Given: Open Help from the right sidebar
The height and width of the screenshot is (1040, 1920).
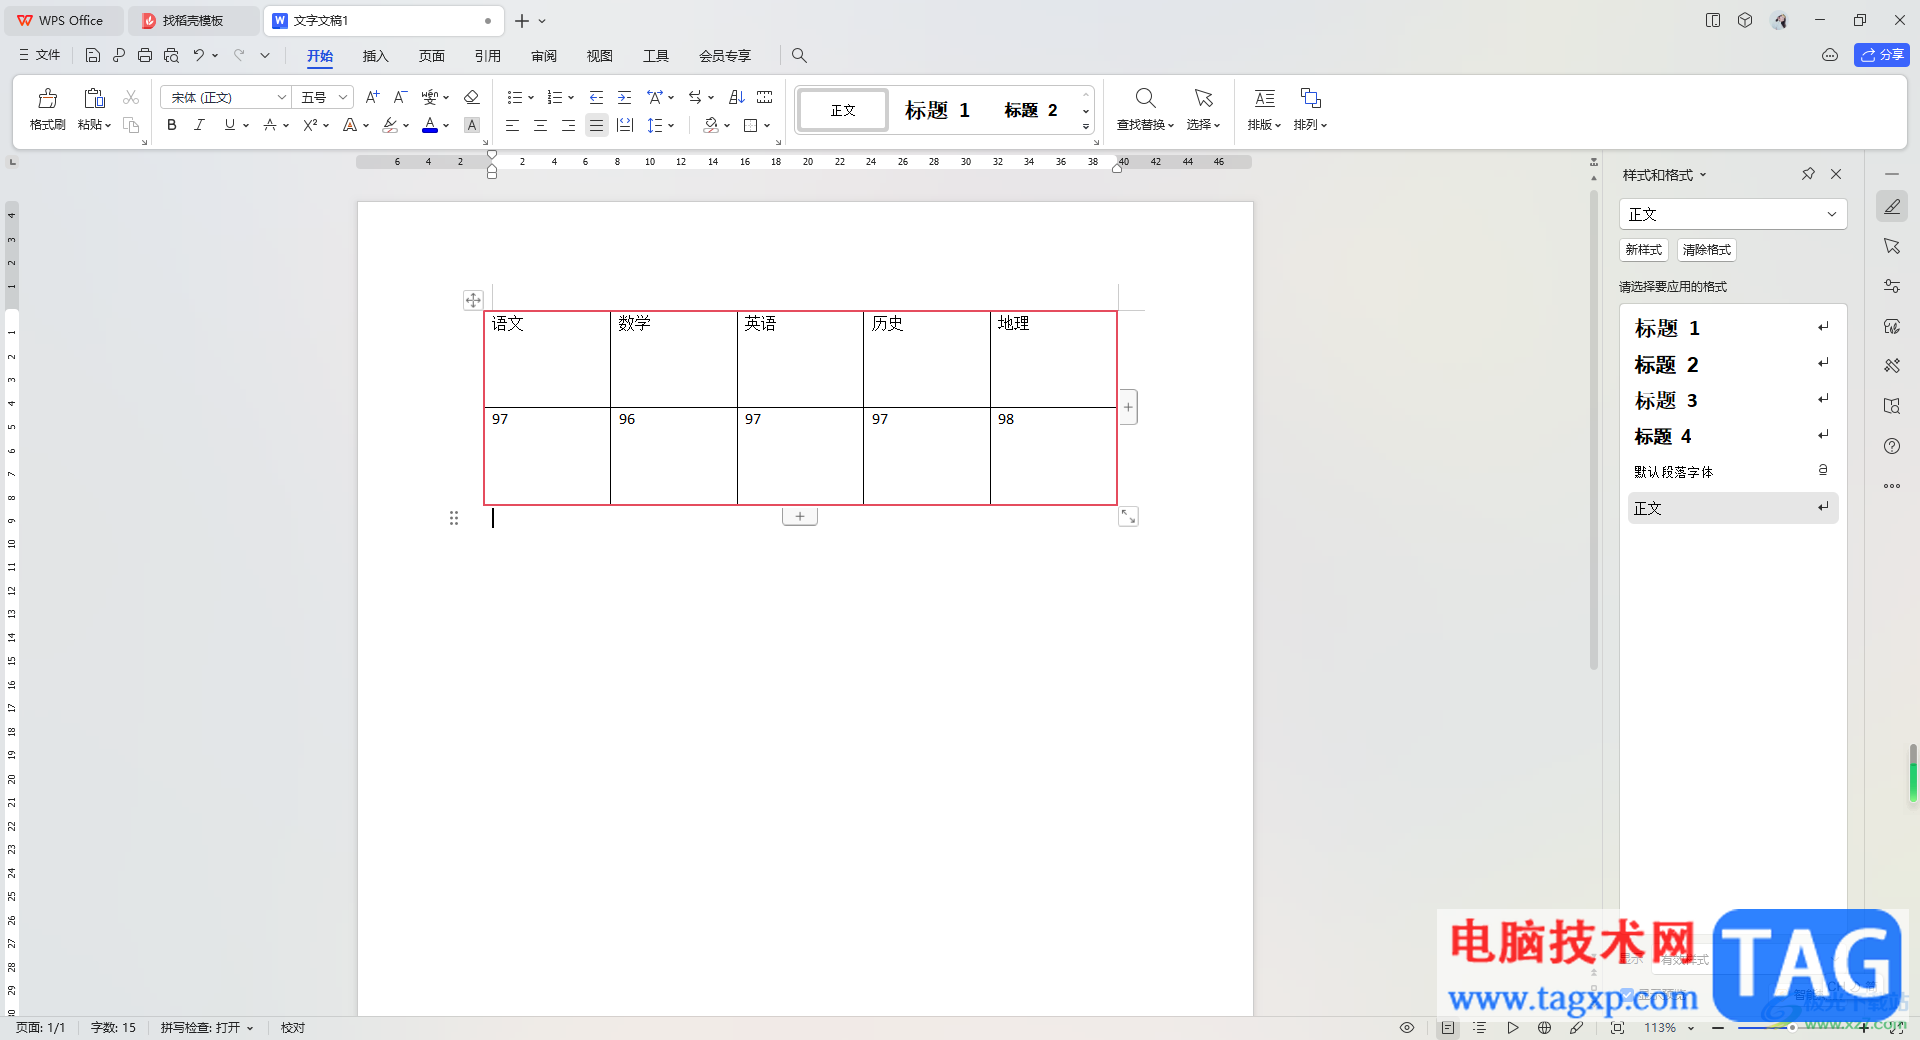Looking at the screenshot, I should pos(1892,446).
